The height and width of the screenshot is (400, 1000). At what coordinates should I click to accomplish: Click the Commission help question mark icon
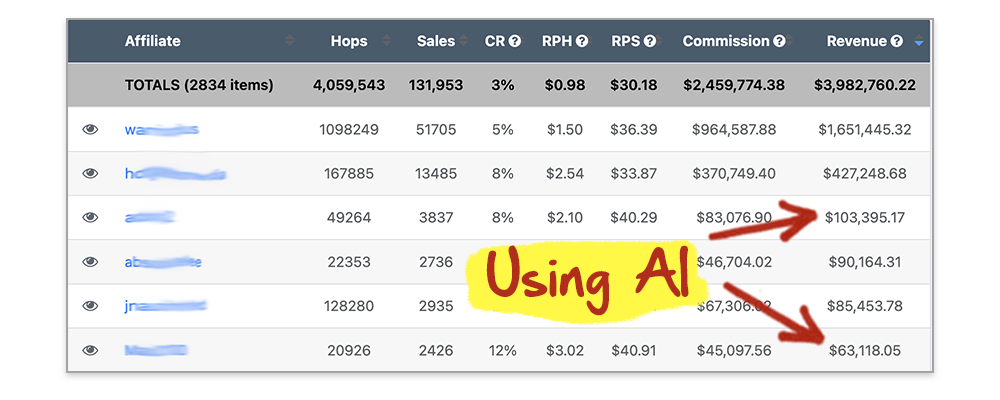(779, 41)
